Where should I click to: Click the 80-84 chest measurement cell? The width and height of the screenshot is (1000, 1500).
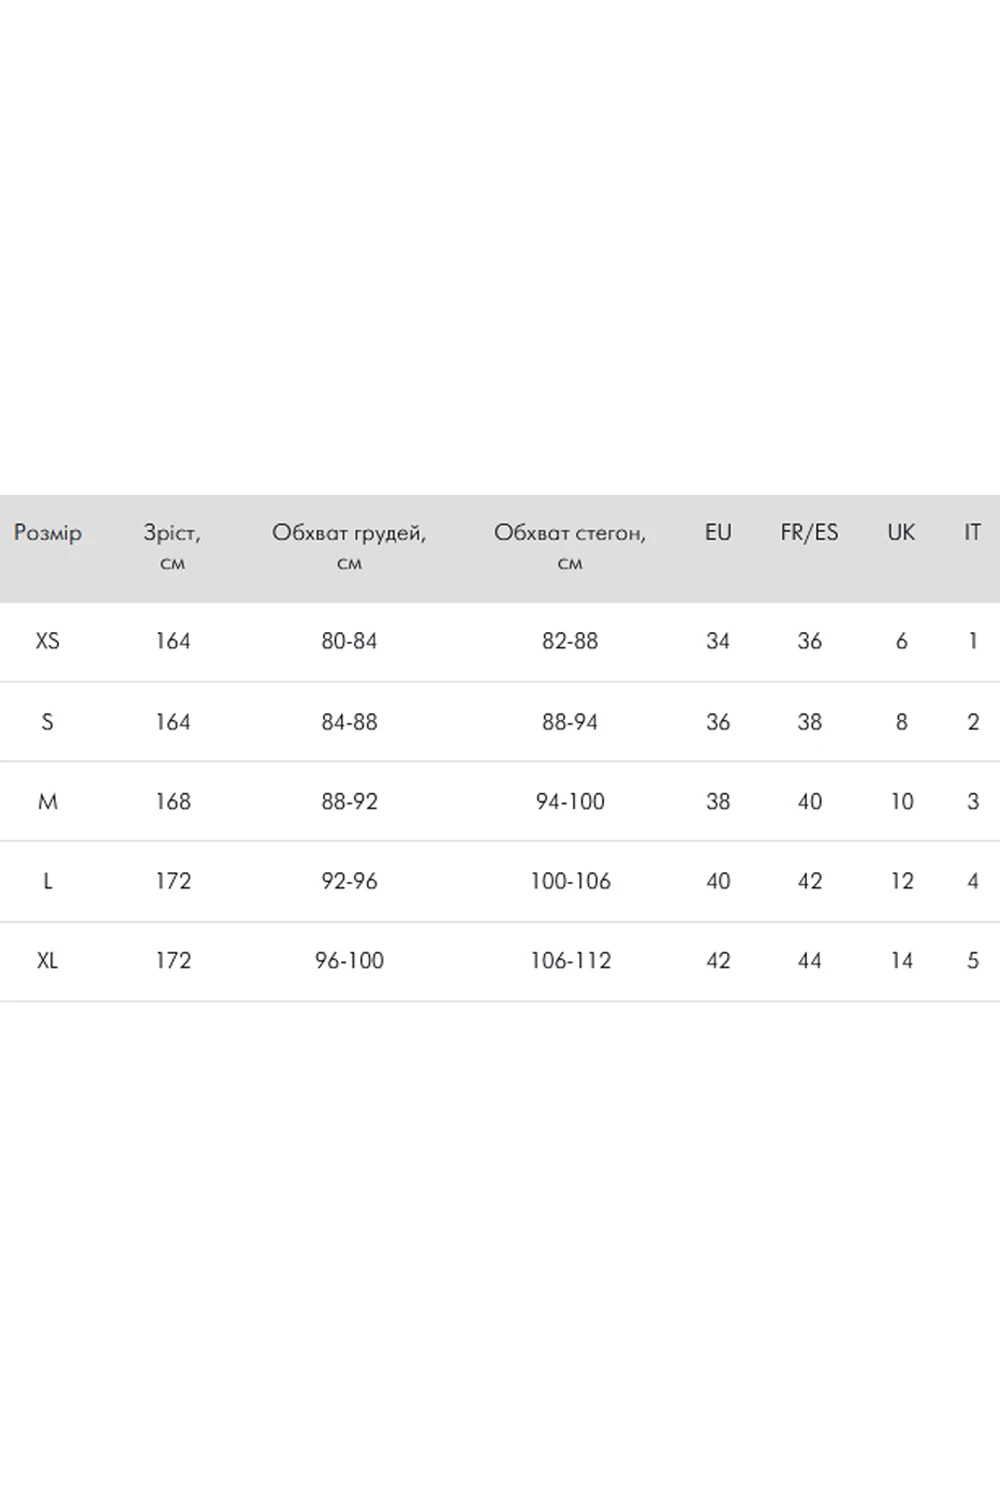coord(349,641)
